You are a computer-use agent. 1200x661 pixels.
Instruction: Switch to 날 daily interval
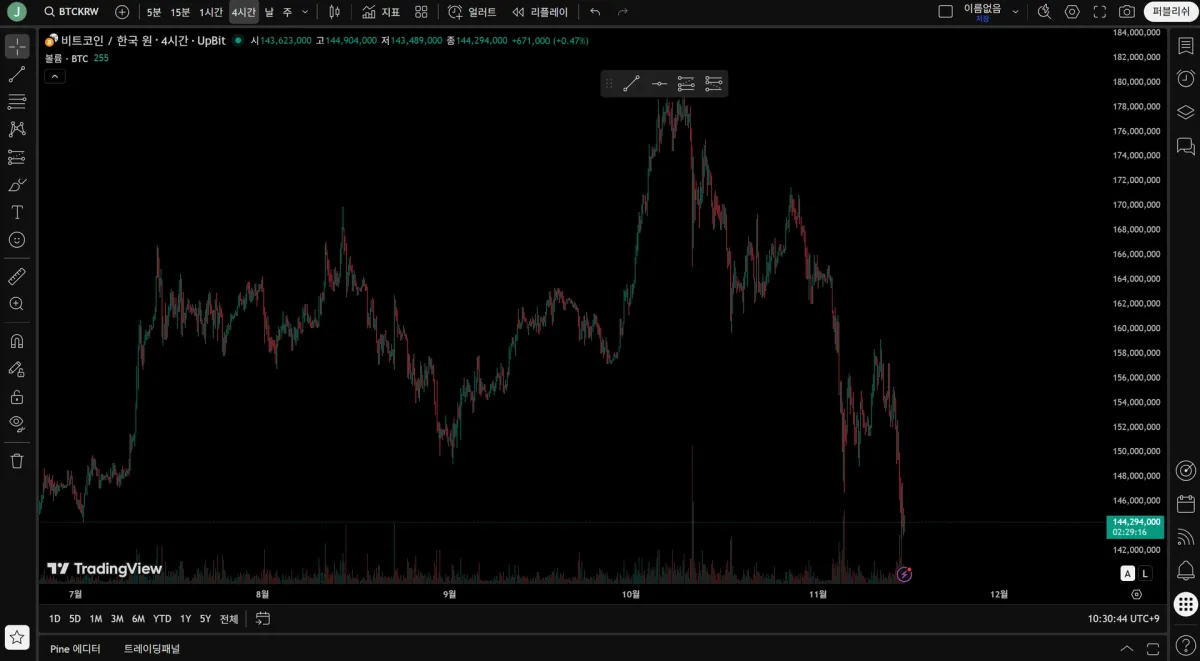pos(269,12)
